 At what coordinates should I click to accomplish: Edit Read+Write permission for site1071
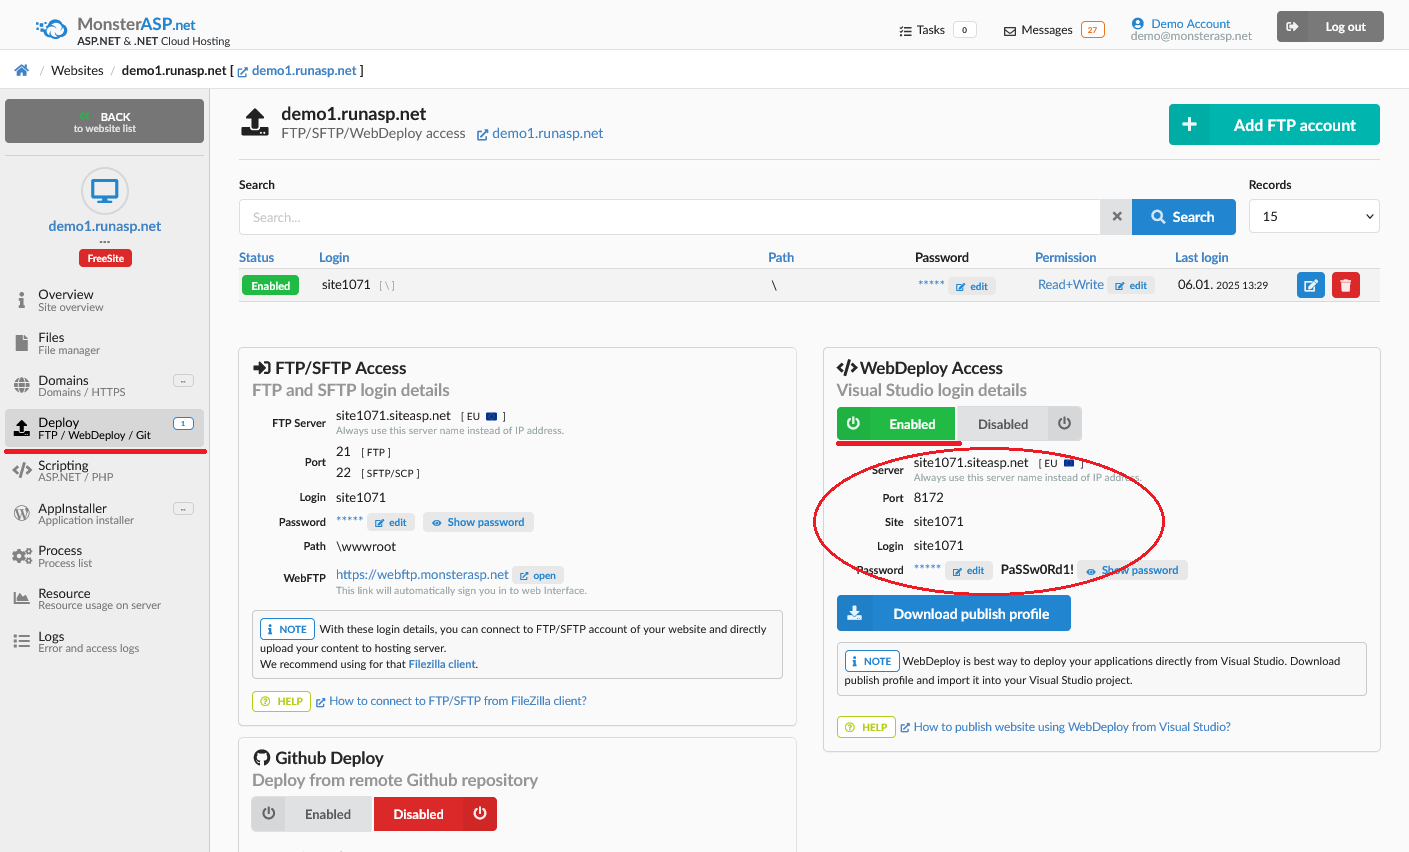[x=1131, y=285]
